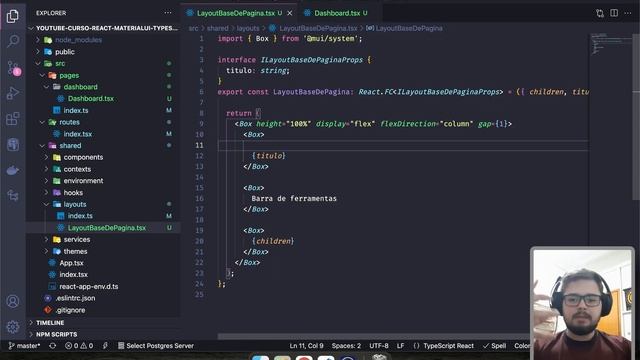This screenshot has width=640, height=360.
Task: Open the Accounts icon in activity bar
Action: [x=13, y=301]
